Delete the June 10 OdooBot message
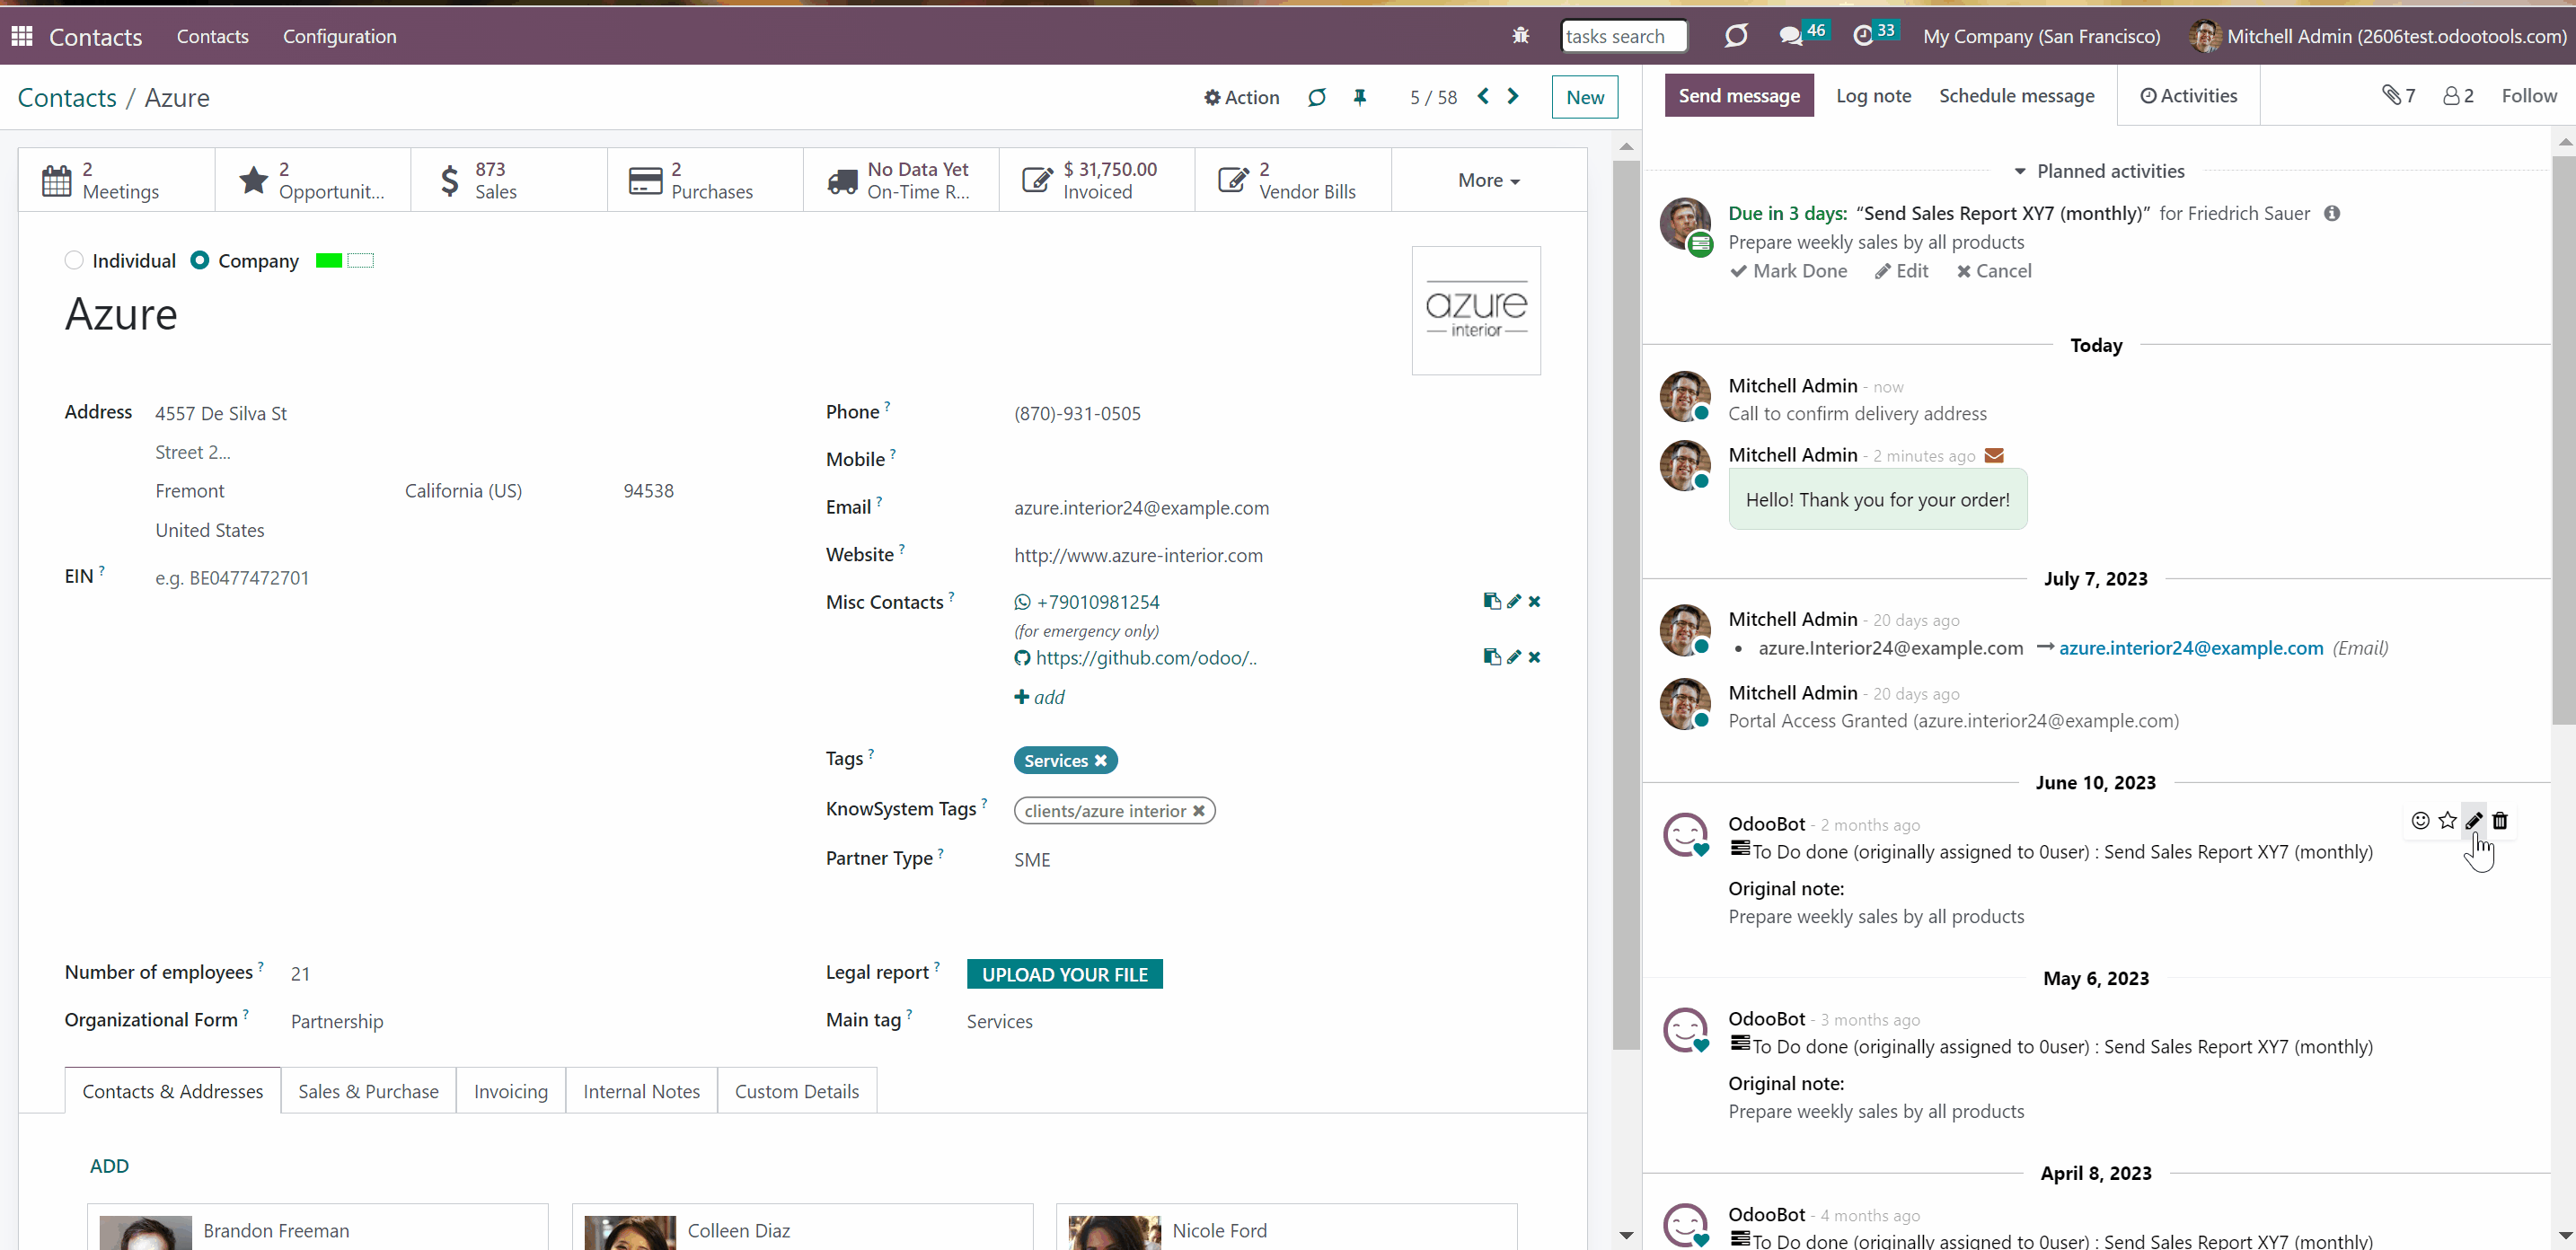Image resolution: width=2576 pixels, height=1250 pixels. pyautogui.click(x=2500, y=821)
